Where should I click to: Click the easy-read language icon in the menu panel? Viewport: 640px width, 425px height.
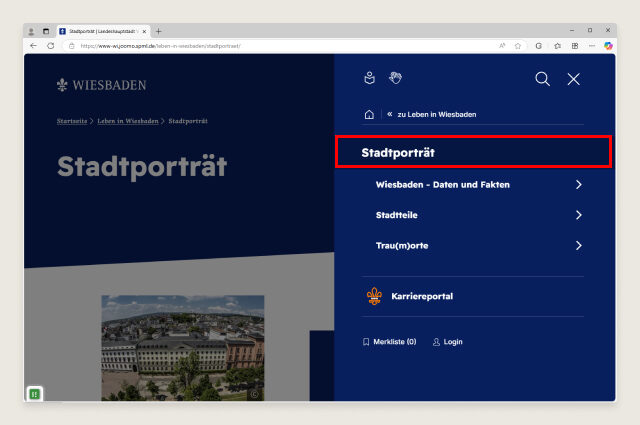click(x=369, y=78)
